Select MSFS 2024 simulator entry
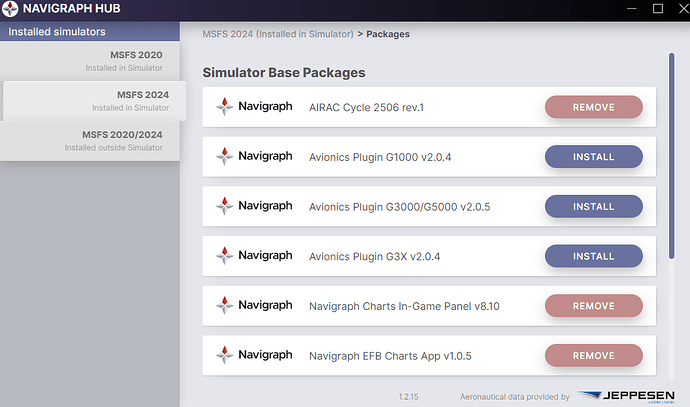This screenshot has width=690, height=407. (92, 100)
